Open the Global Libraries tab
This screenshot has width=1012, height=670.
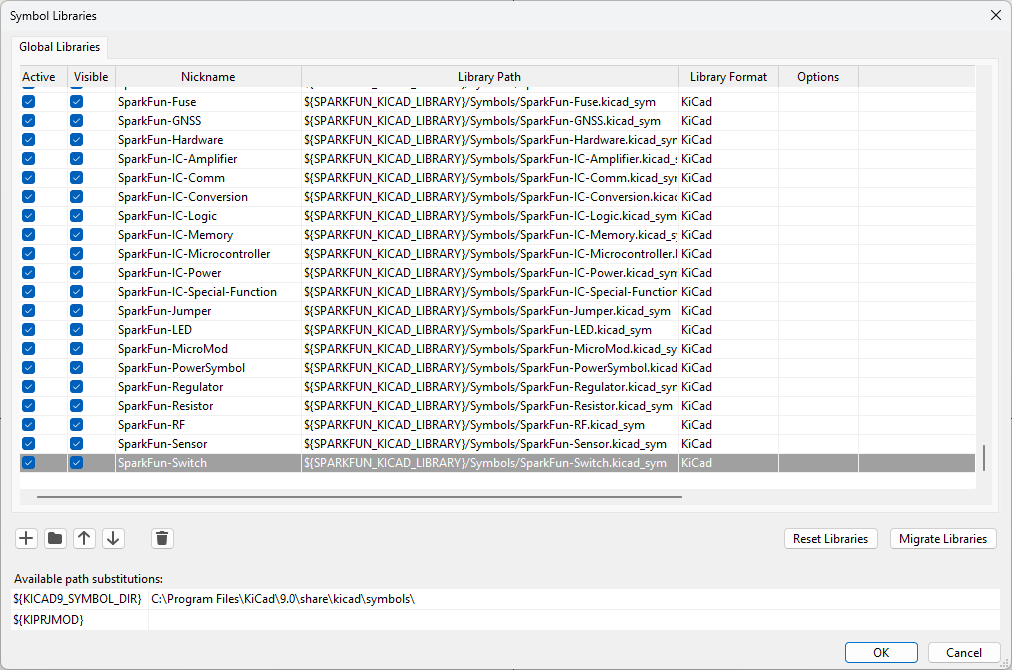point(59,47)
